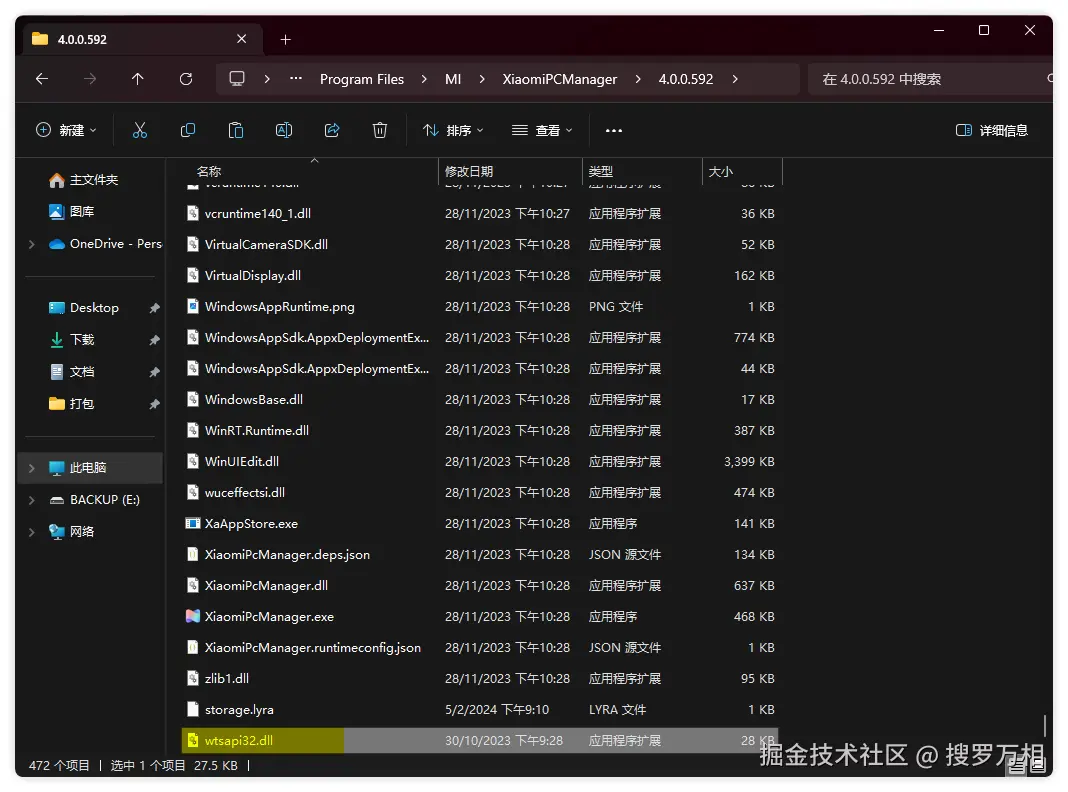Click the Paste clipboard icon

(x=236, y=130)
